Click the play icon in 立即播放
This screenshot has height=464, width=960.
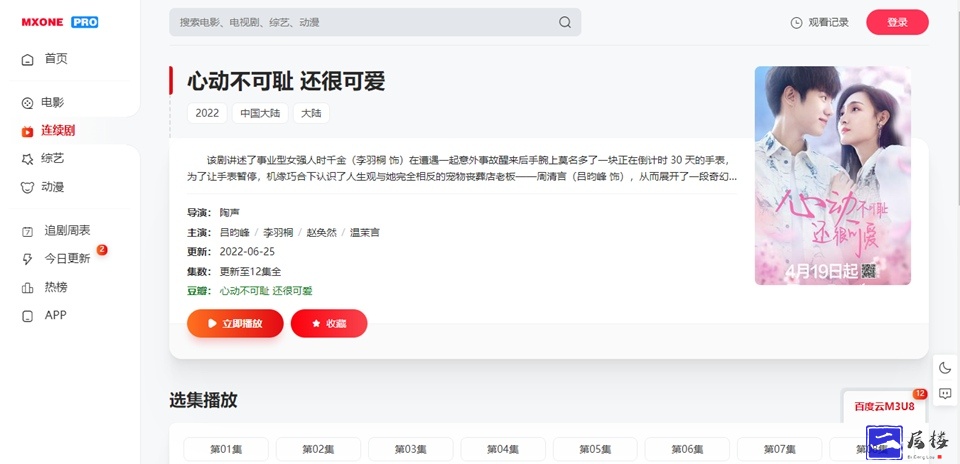(x=212, y=323)
